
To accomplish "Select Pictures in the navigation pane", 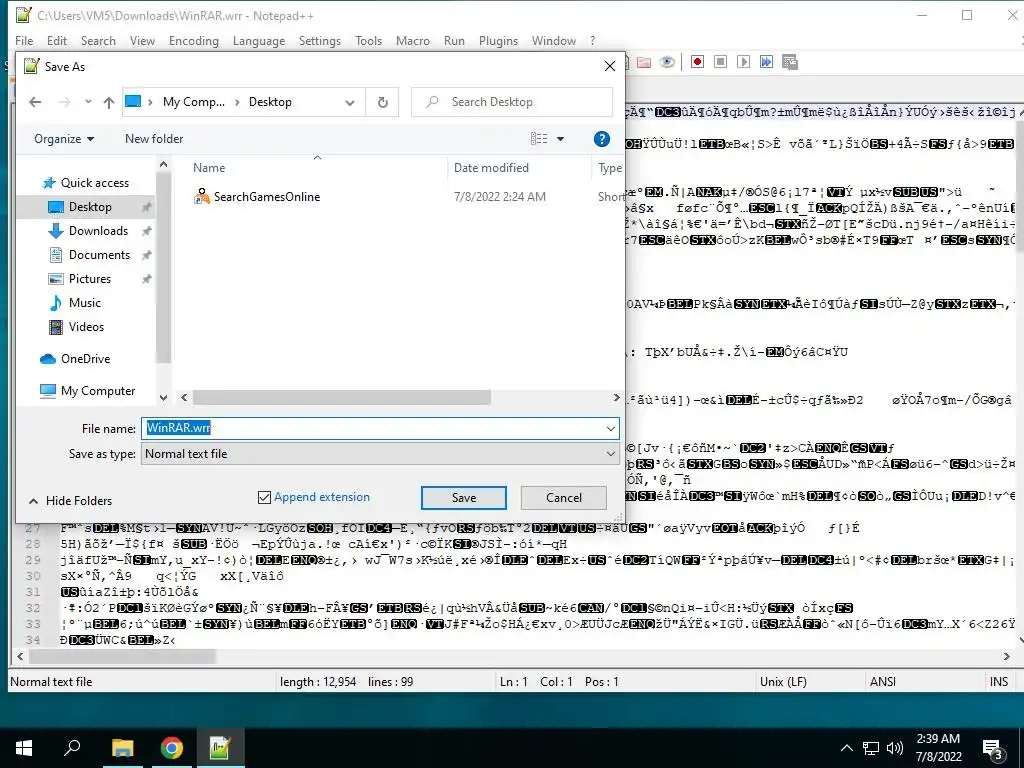I will coord(89,279).
